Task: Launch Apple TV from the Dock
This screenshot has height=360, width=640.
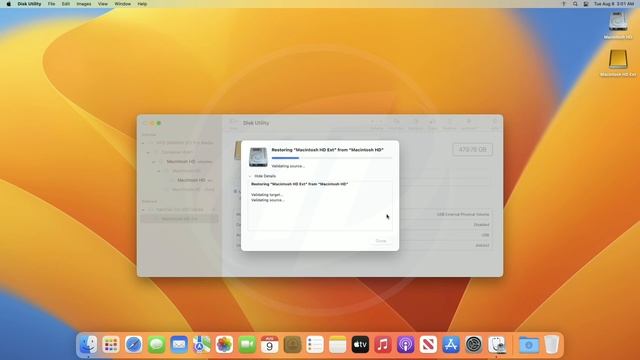Action: (360, 345)
